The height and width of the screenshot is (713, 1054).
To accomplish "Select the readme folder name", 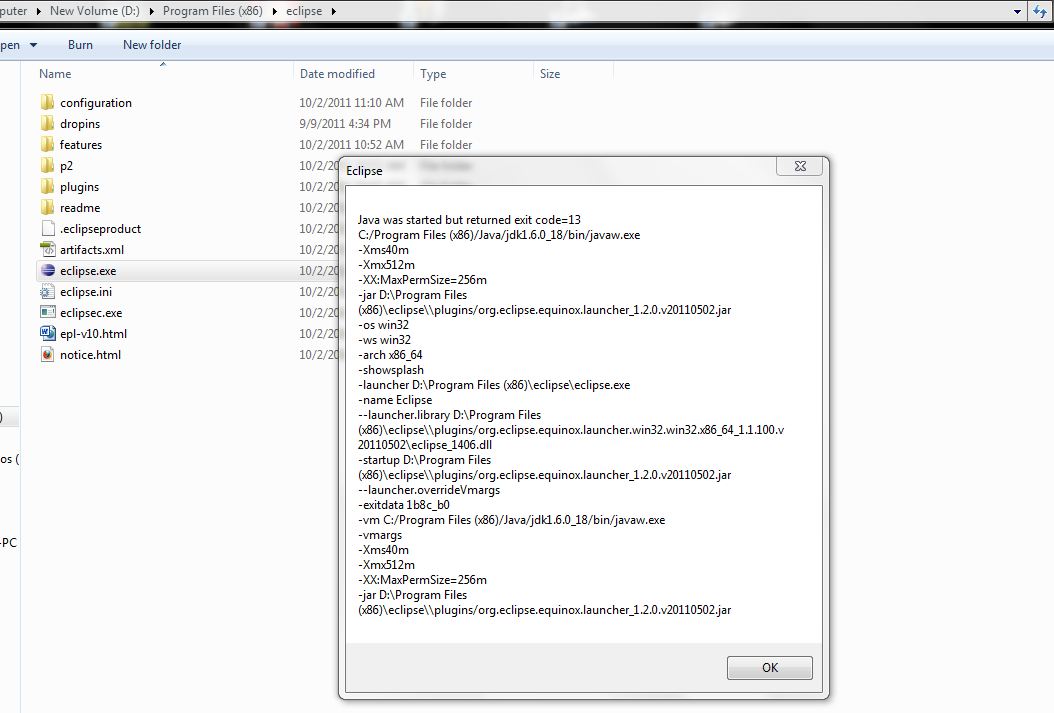I will coord(80,208).
